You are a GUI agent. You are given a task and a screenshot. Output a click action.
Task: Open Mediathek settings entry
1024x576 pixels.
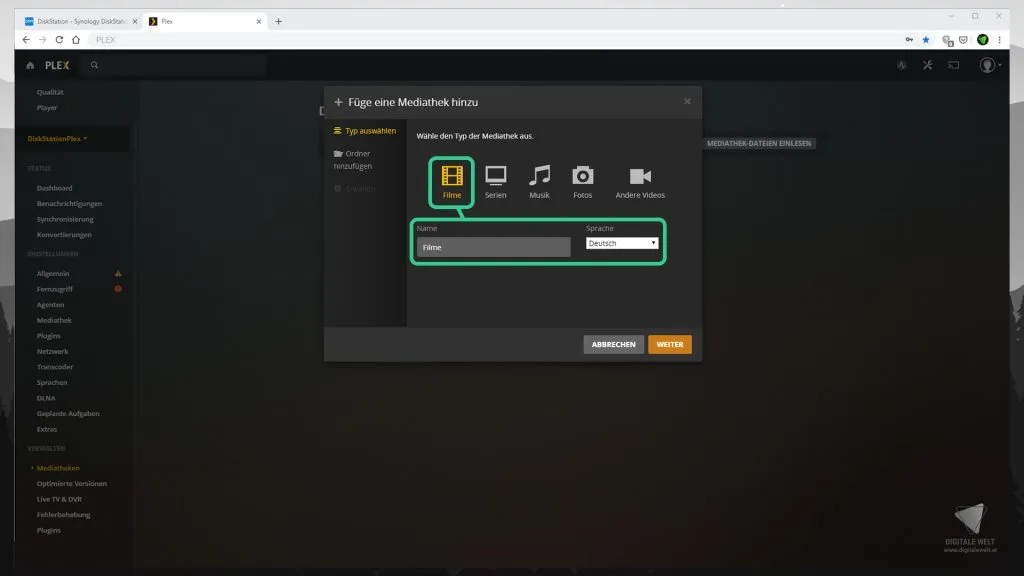click(54, 321)
